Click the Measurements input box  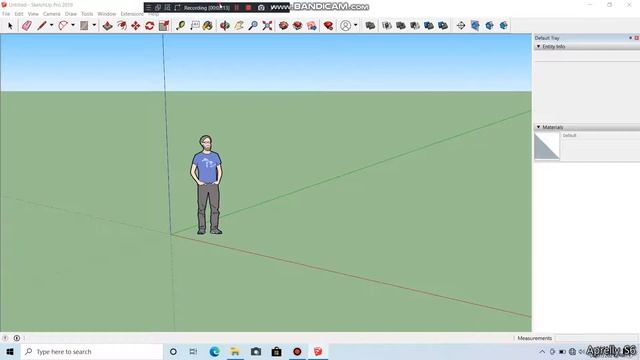[597, 338]
